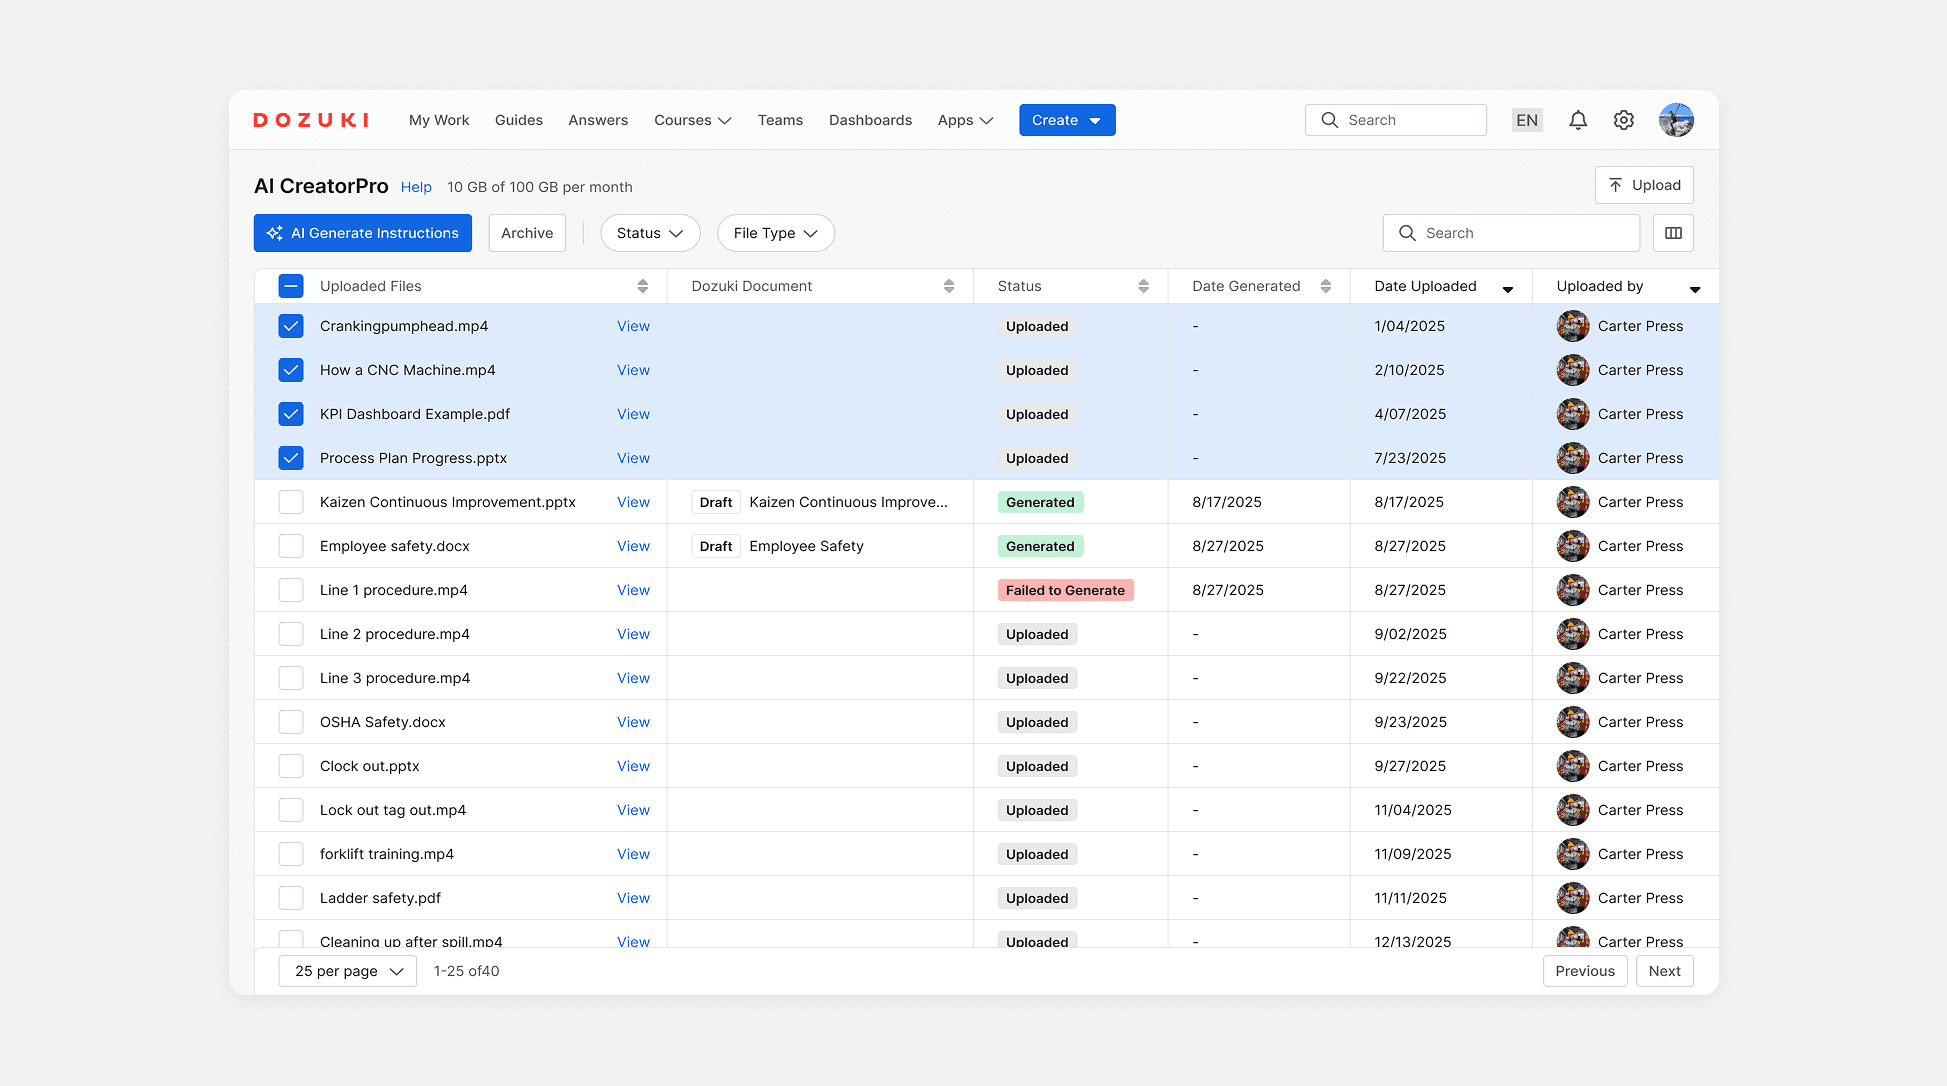Select Employee safety.docx checkbox

point(291,546)
